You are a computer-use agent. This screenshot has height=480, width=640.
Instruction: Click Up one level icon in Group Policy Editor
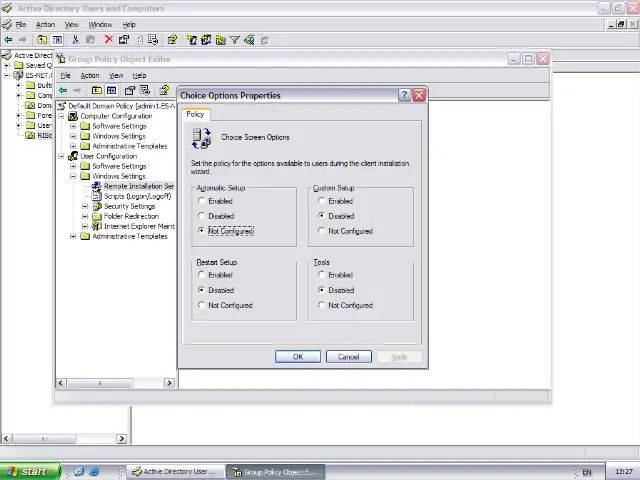tap(97, 90)
